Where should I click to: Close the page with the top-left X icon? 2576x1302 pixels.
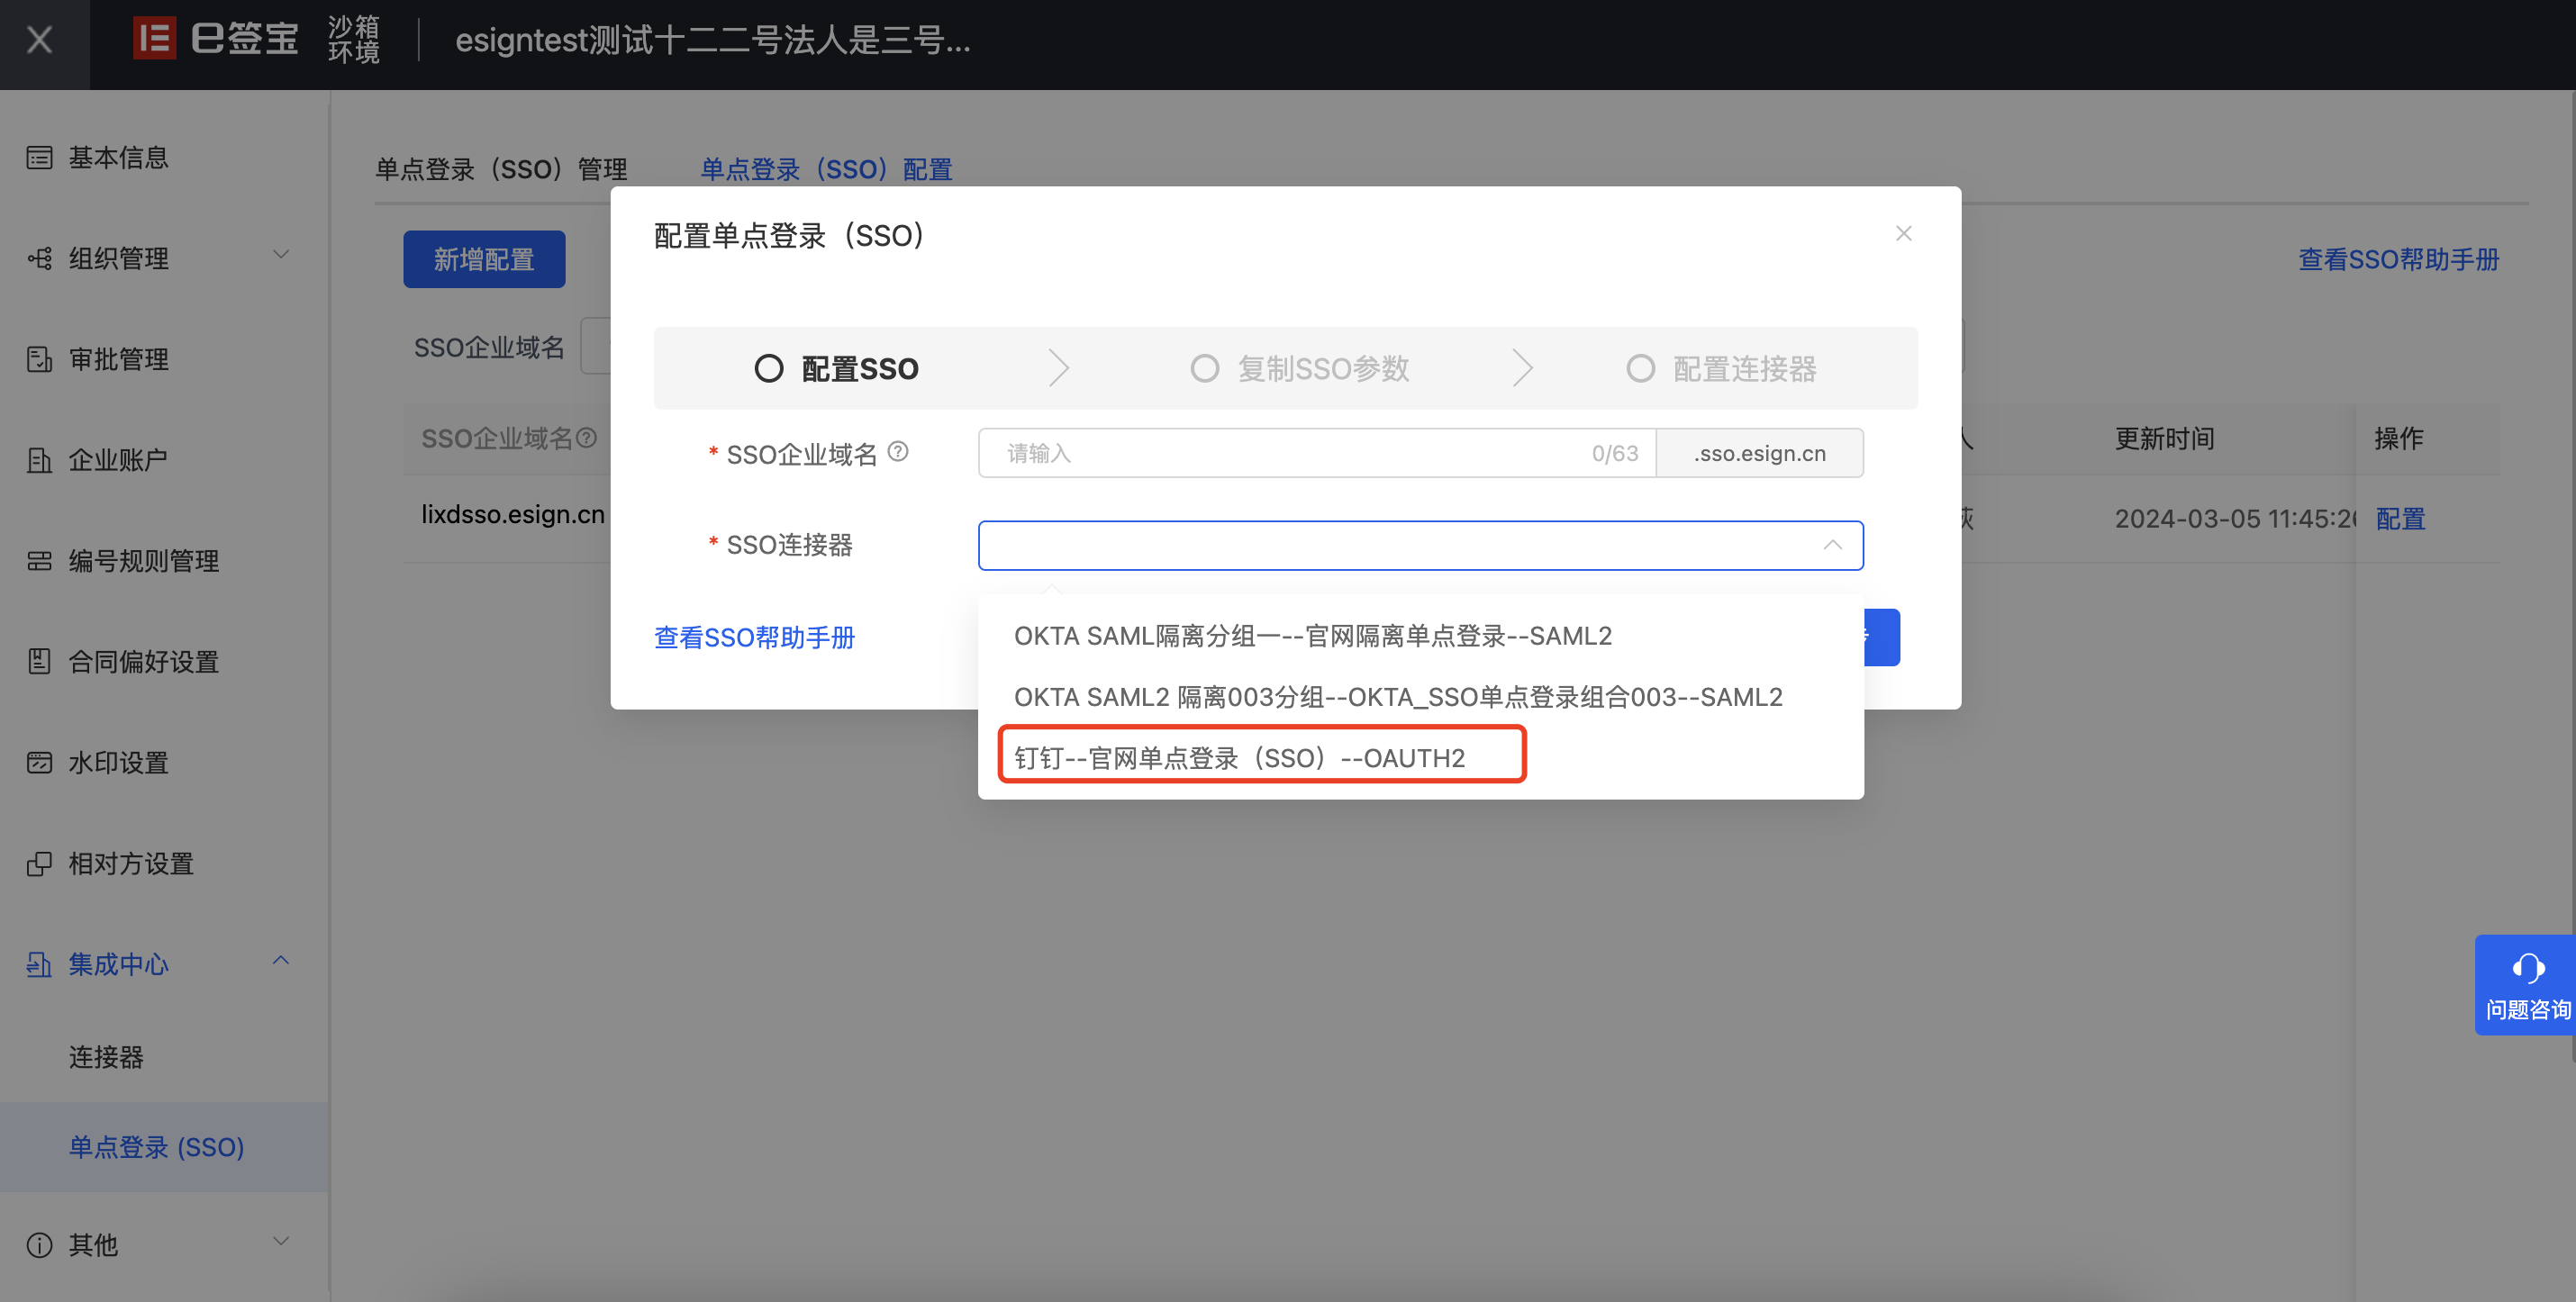(x=40, y=40)
